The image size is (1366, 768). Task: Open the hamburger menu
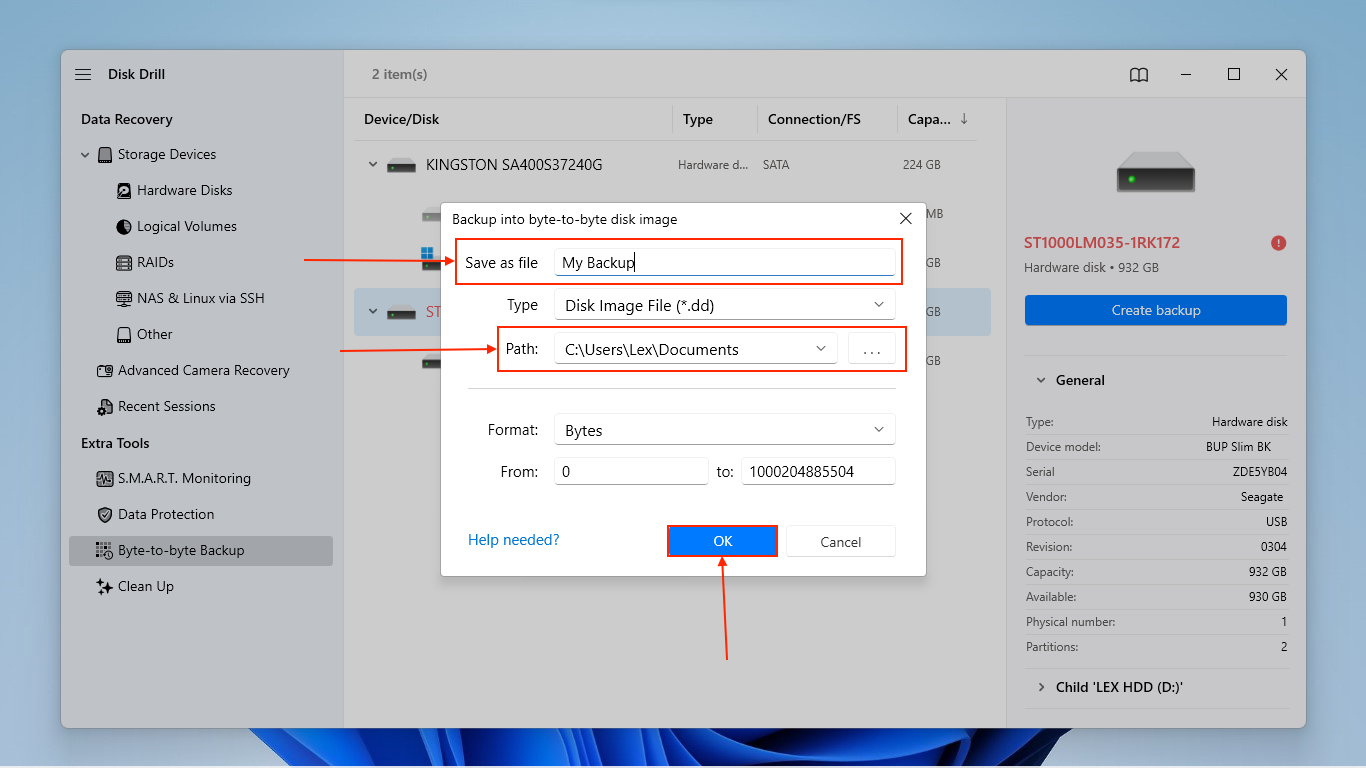[82, 74]
